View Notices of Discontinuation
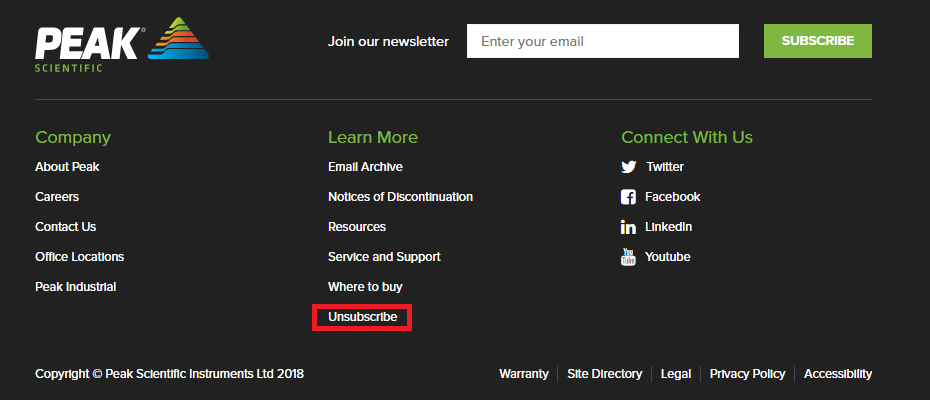The height and width of the screenshot is (400, 930). coord(400,196)
